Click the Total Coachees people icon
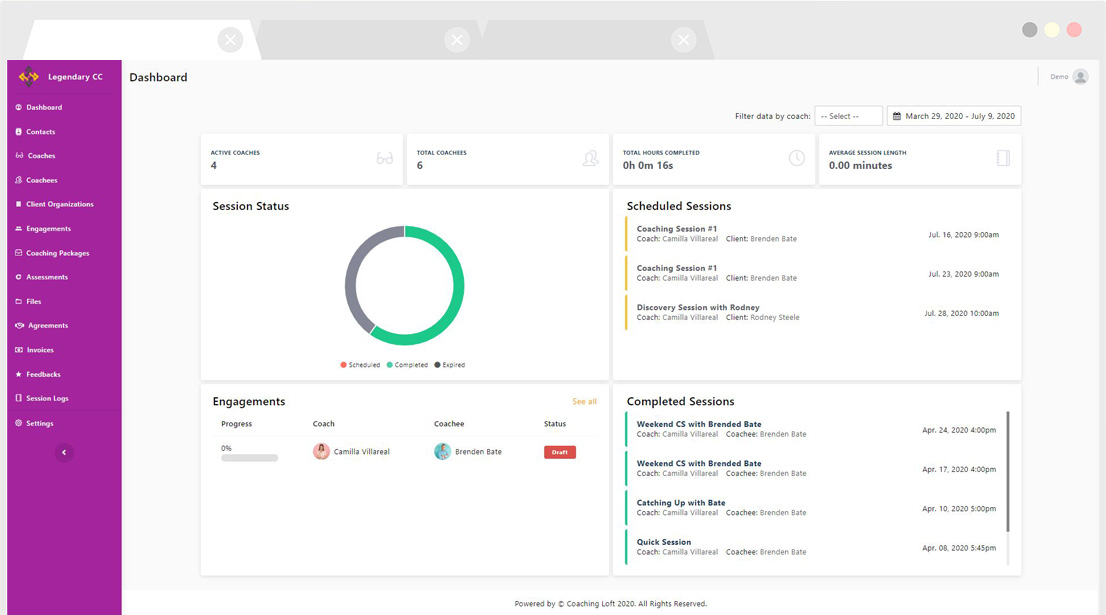The width and height of the screenshot is (1106, 615). coord(590,158)
